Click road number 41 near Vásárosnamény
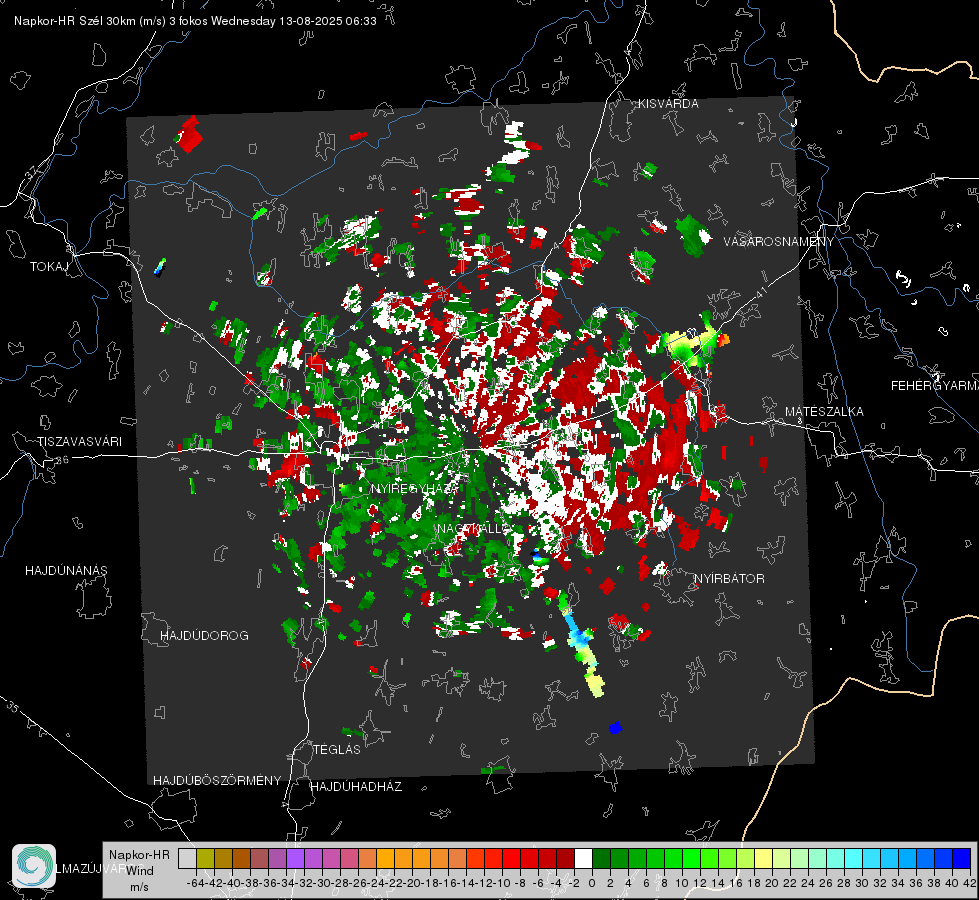 point(761,292)
